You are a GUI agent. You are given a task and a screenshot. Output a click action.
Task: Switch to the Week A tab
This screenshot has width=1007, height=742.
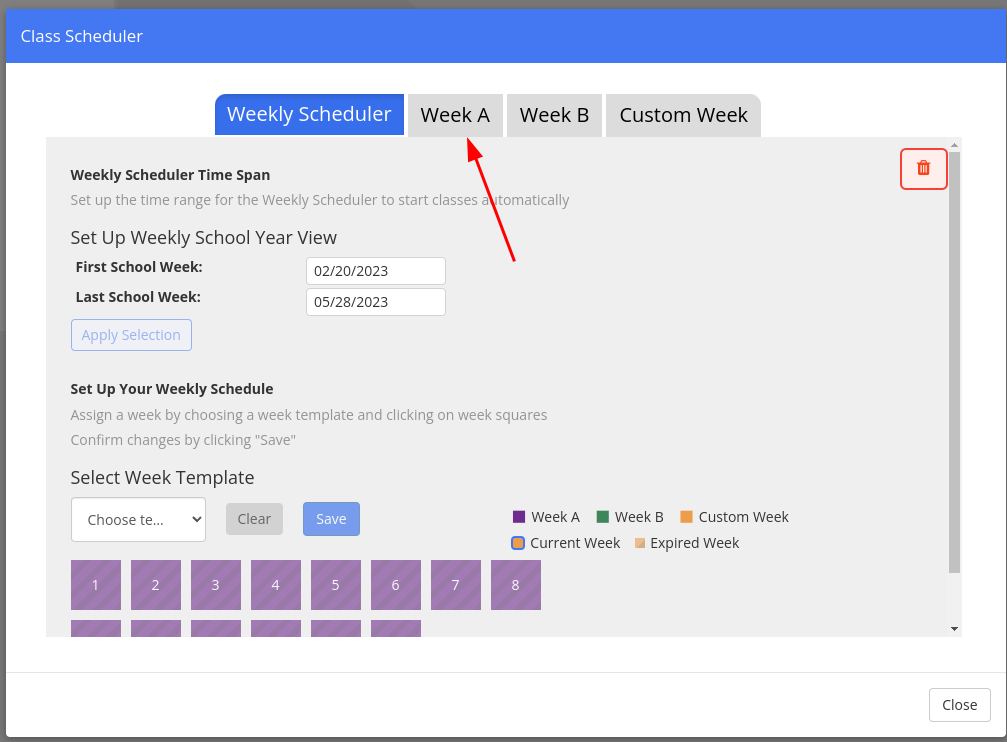455,115
